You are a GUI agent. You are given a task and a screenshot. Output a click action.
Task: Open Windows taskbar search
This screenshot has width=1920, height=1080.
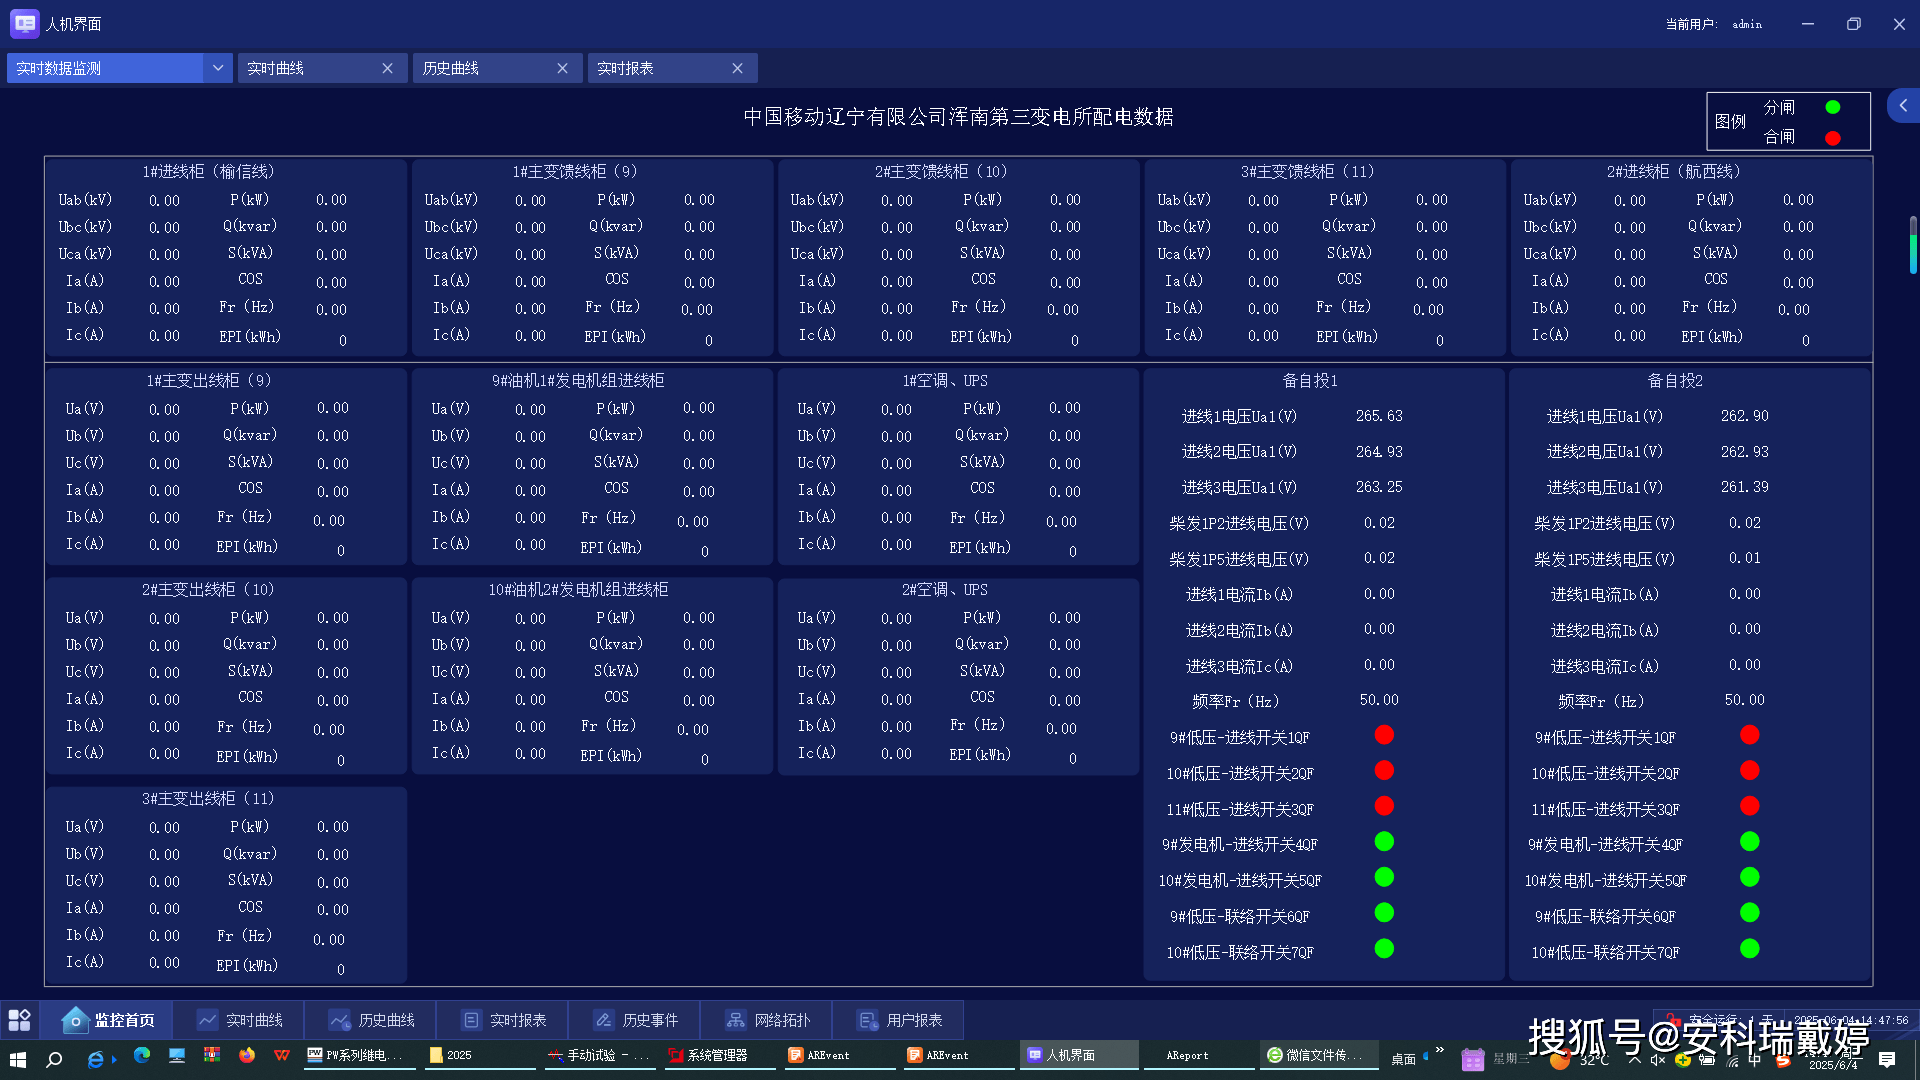point(54,1058)
